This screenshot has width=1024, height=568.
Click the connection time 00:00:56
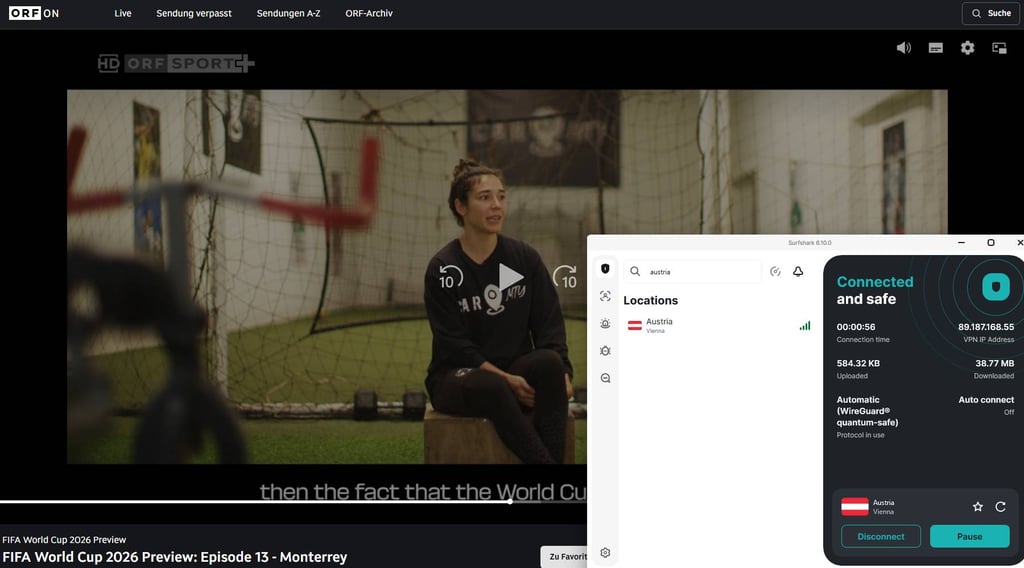(856, 326)
